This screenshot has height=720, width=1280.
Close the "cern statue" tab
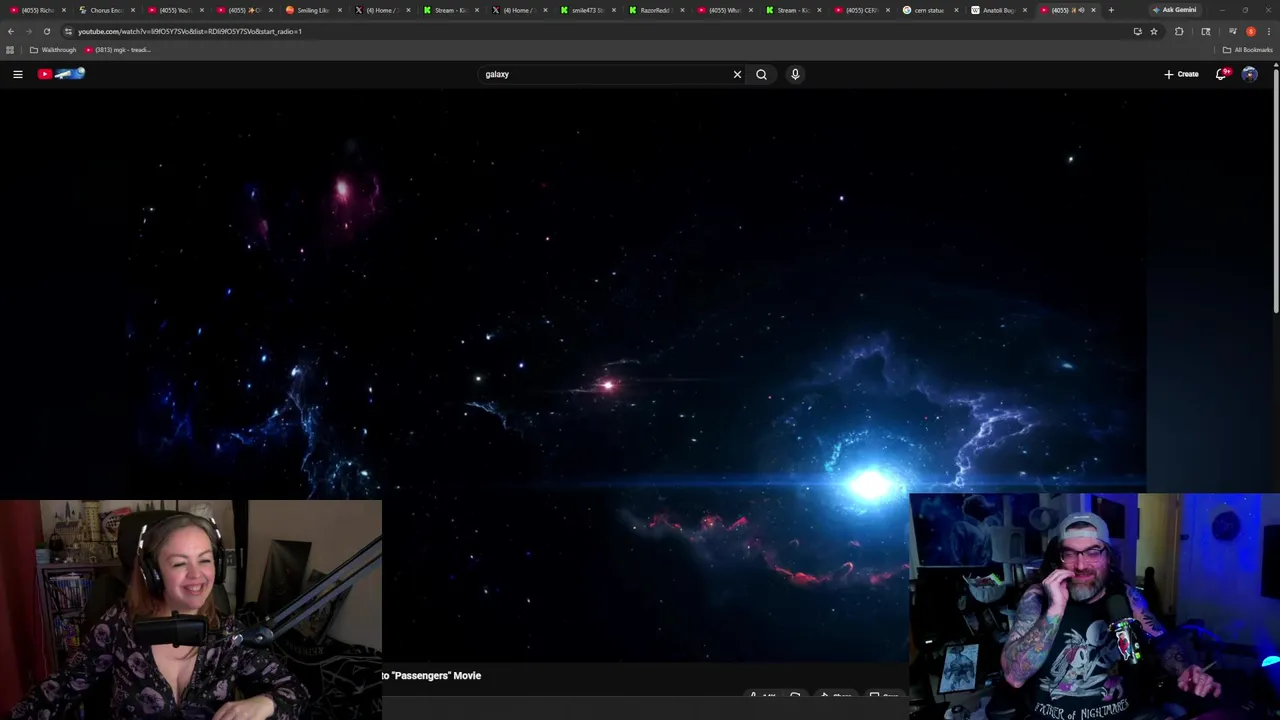[956, 10]
